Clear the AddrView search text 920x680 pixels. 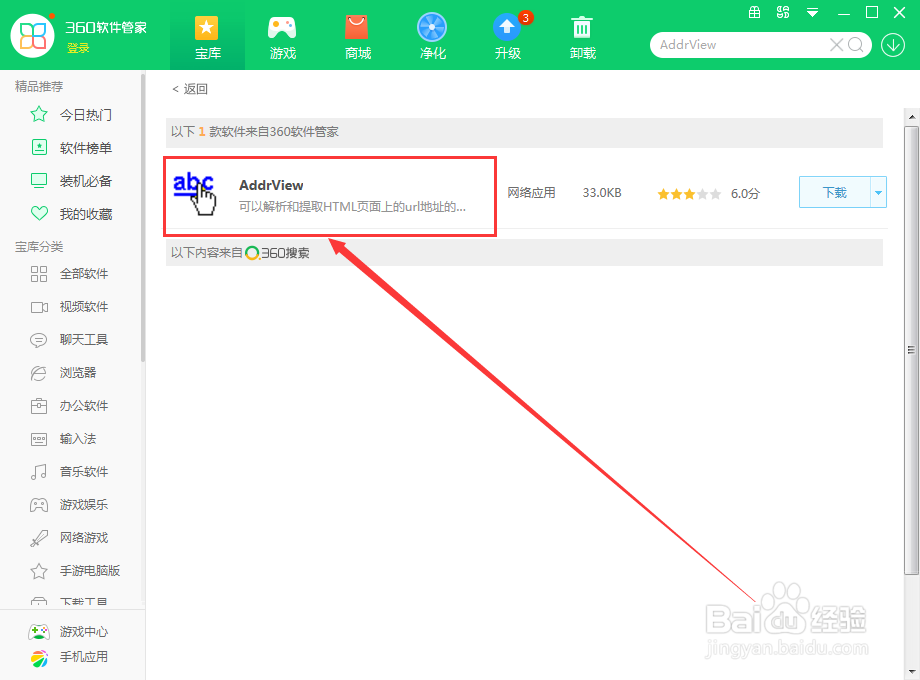tap(836, 45)
